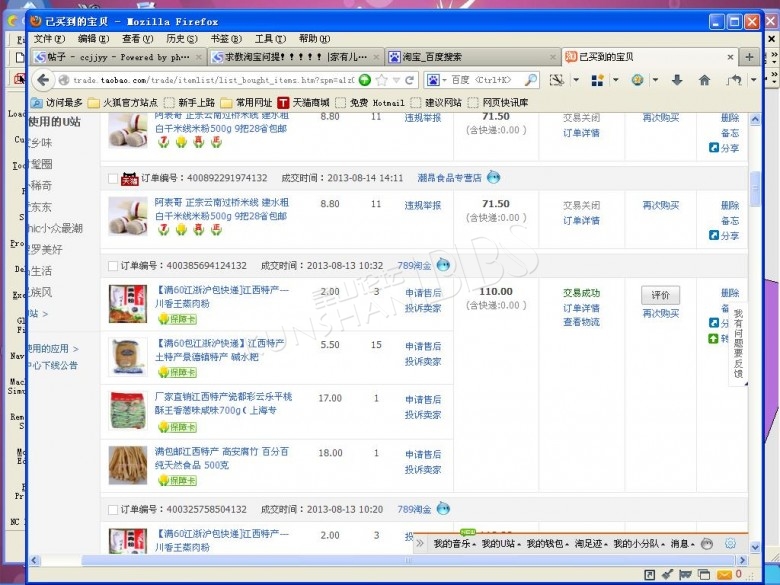Viewport: 780px width, 585px height.
Task: Click Wangwang icon next to 潮昂食品专营店
Action: (493, 177)
